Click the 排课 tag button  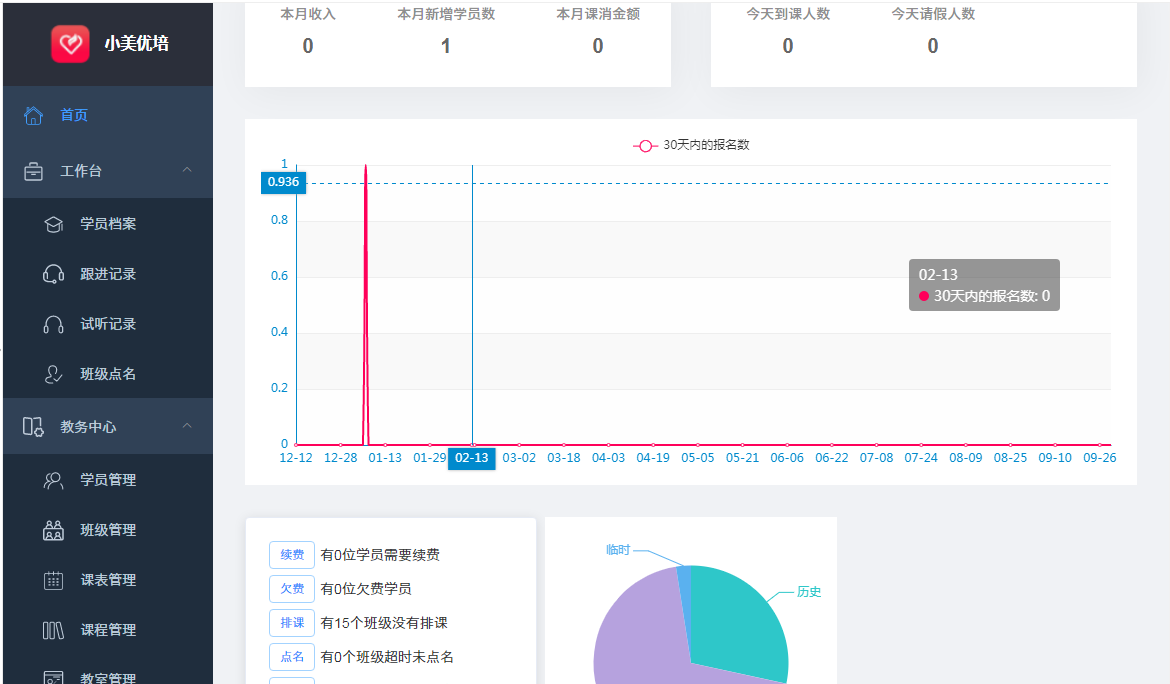tap(291, 623)
